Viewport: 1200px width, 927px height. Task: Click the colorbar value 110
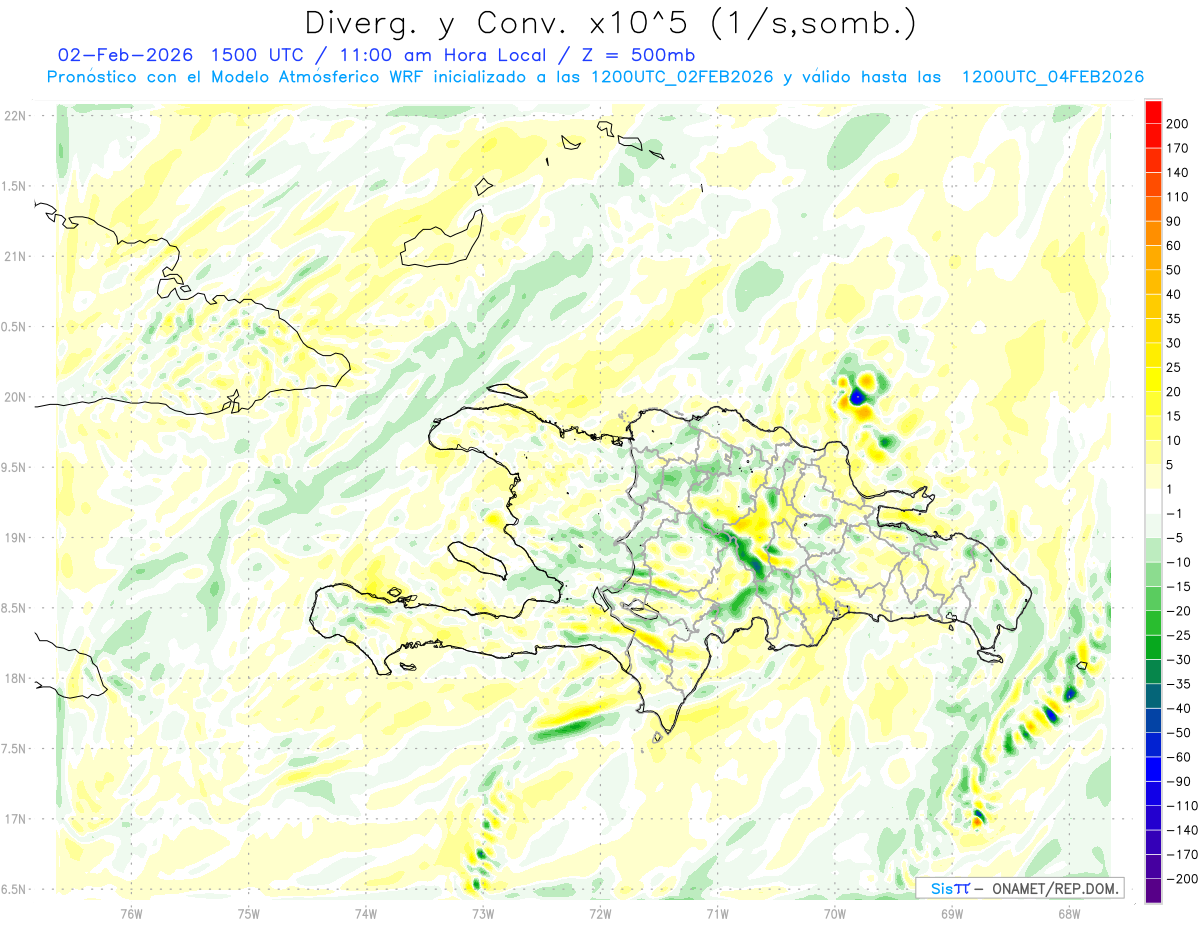(x=1179, y=197)
